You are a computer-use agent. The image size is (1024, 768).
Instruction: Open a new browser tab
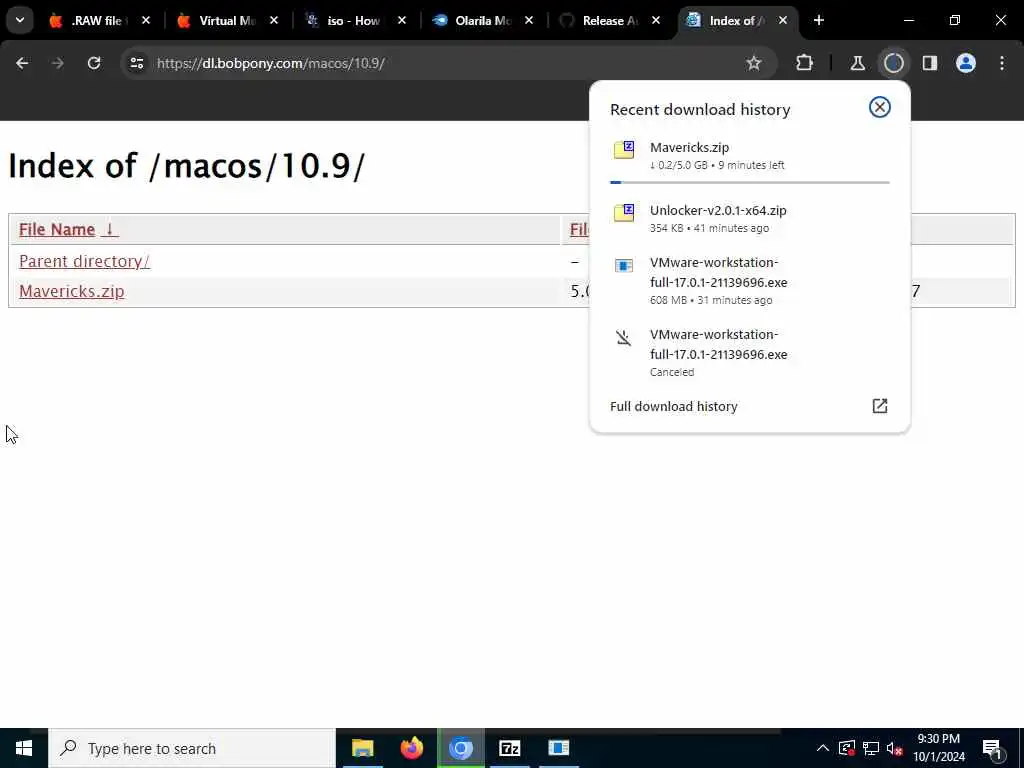click(819, 20)
